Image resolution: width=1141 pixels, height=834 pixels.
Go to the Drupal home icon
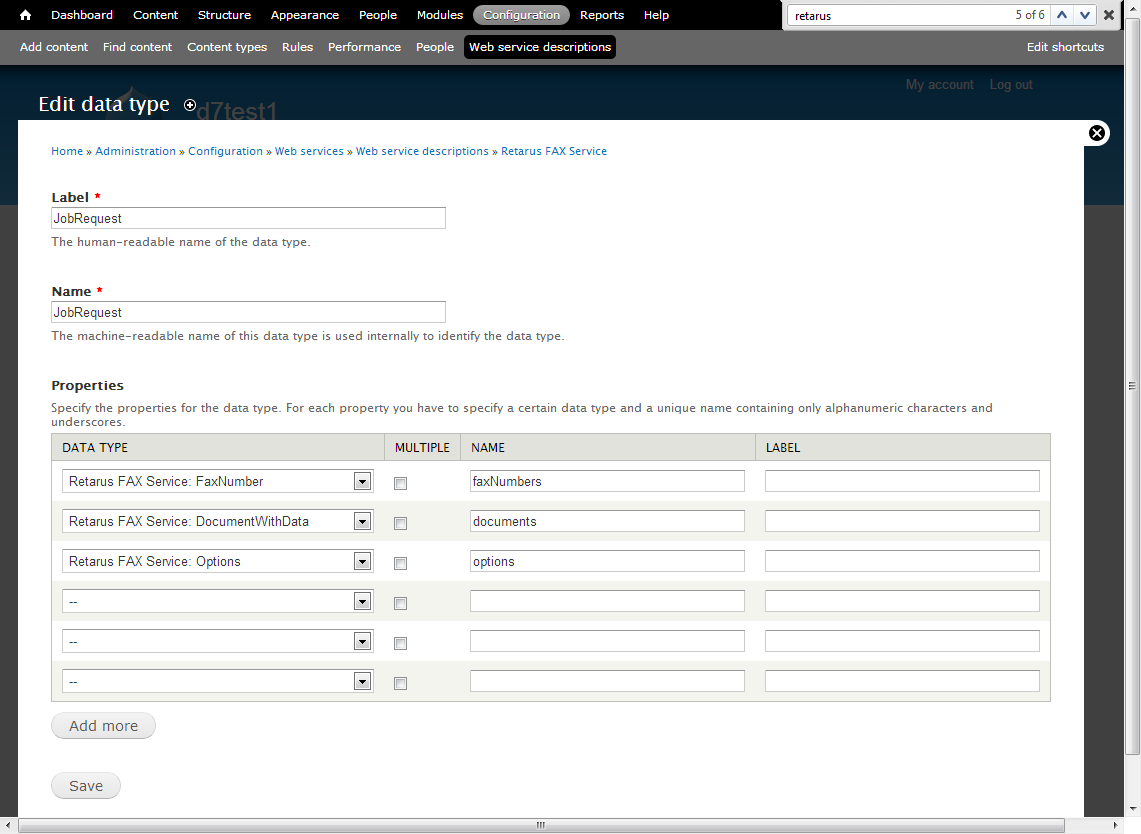coord(25,15)
